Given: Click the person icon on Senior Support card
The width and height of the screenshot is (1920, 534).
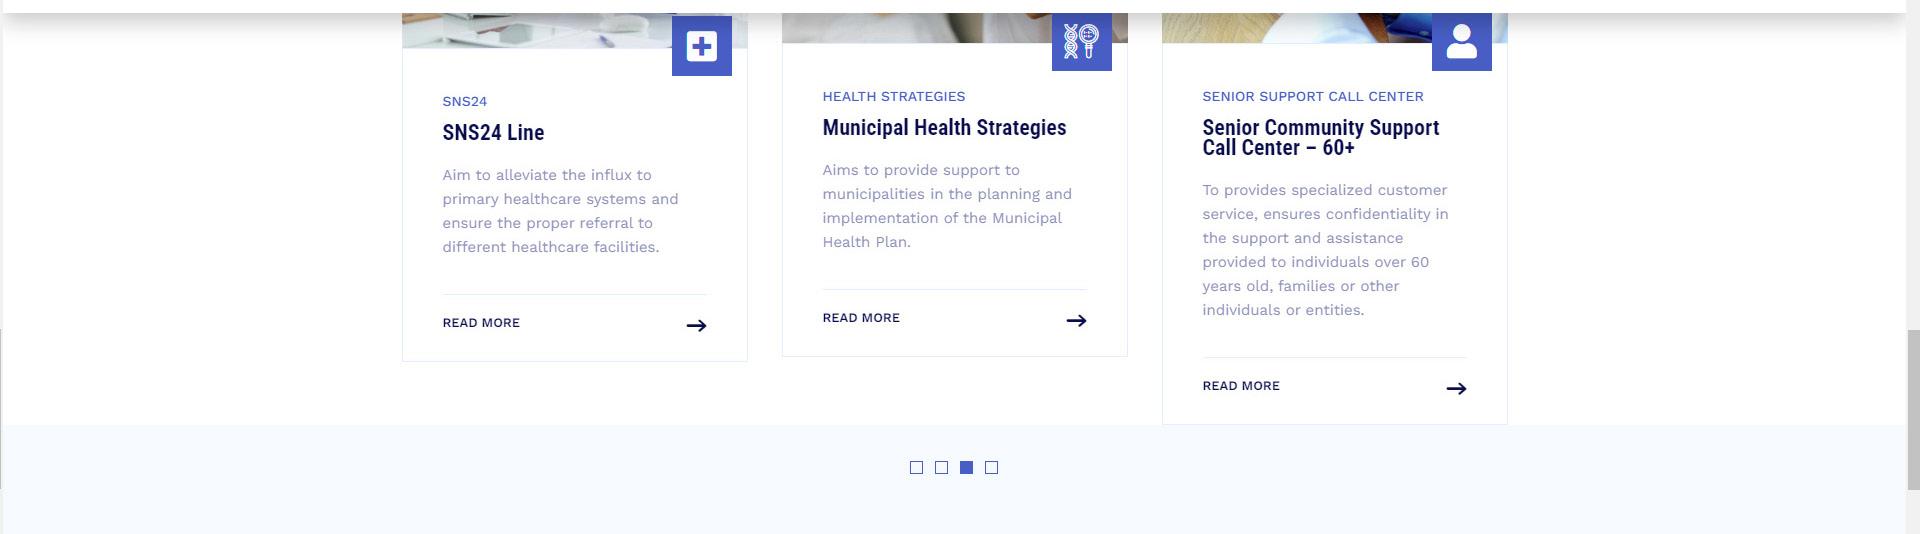Looking at the screenshot, I should [1462, 42].
